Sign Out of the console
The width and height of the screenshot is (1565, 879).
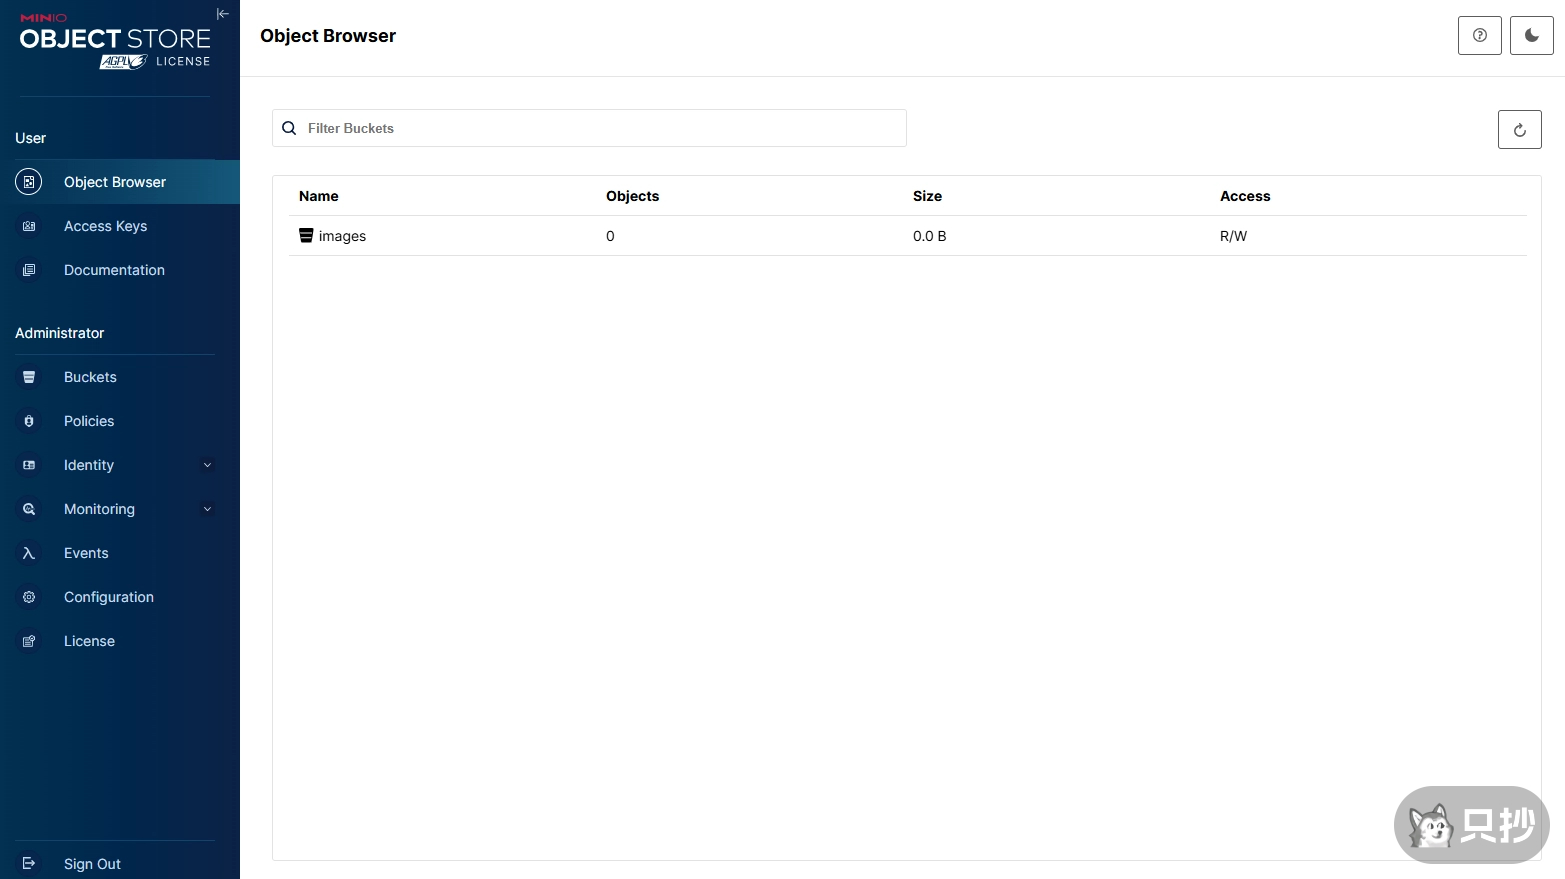click(x=92, y=864)
